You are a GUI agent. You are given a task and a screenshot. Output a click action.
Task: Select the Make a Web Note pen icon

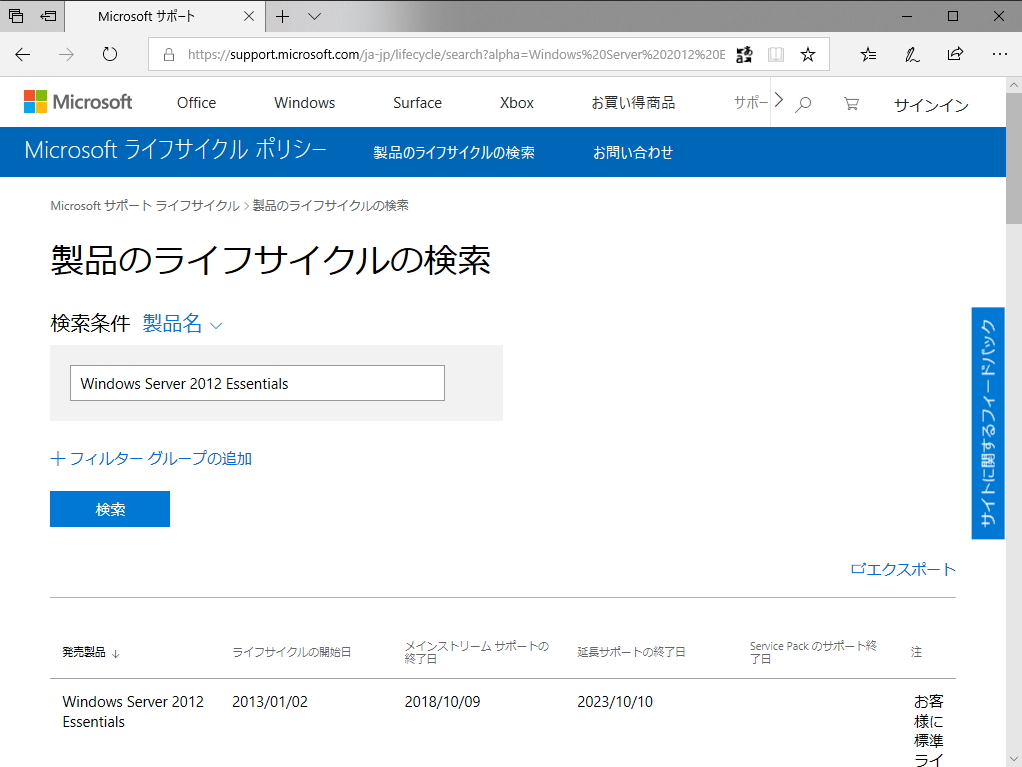(911, 54)
